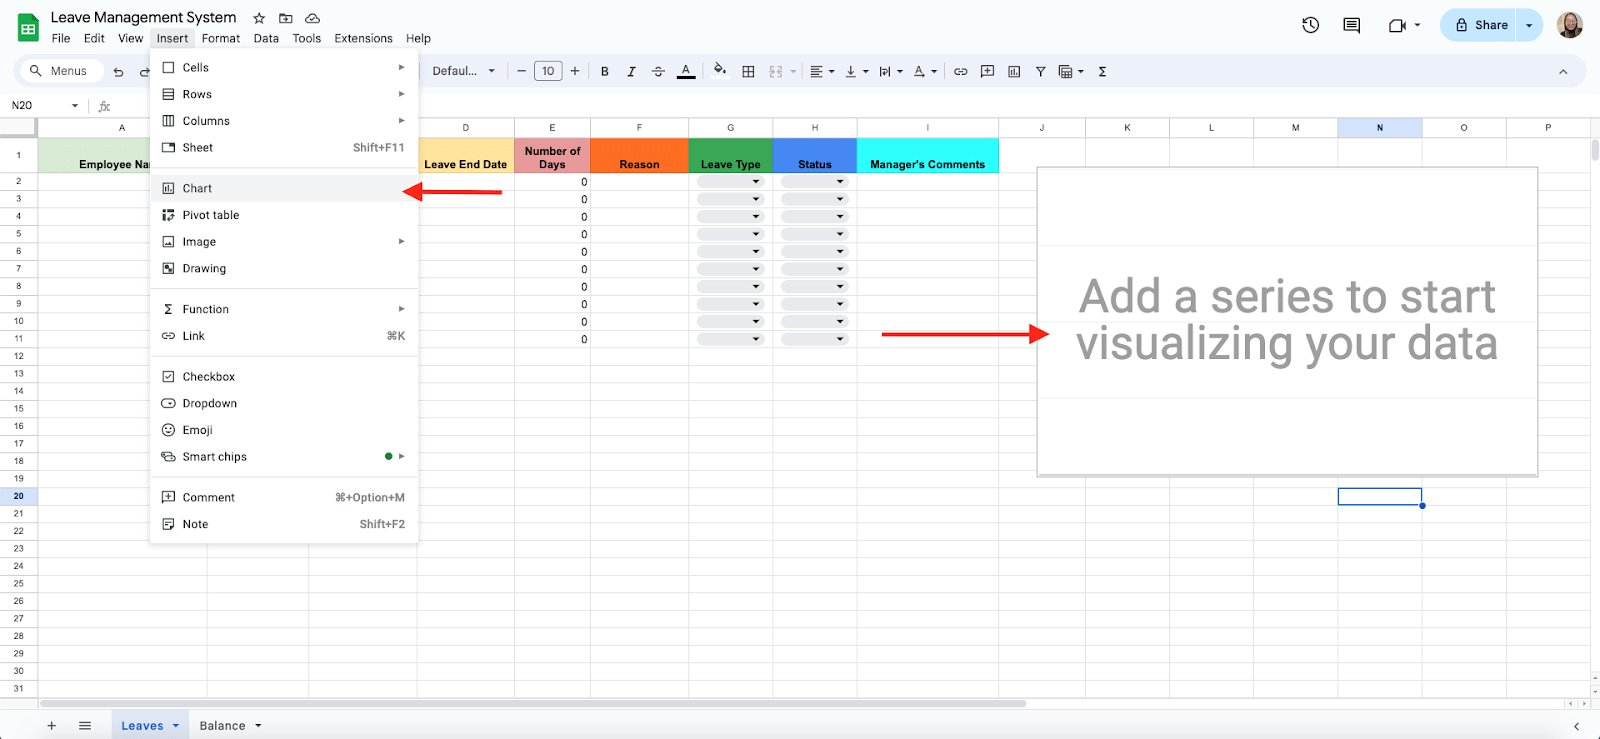Open the View menu
This screenshot has height=739, width=1600.
tap(131, 38)
